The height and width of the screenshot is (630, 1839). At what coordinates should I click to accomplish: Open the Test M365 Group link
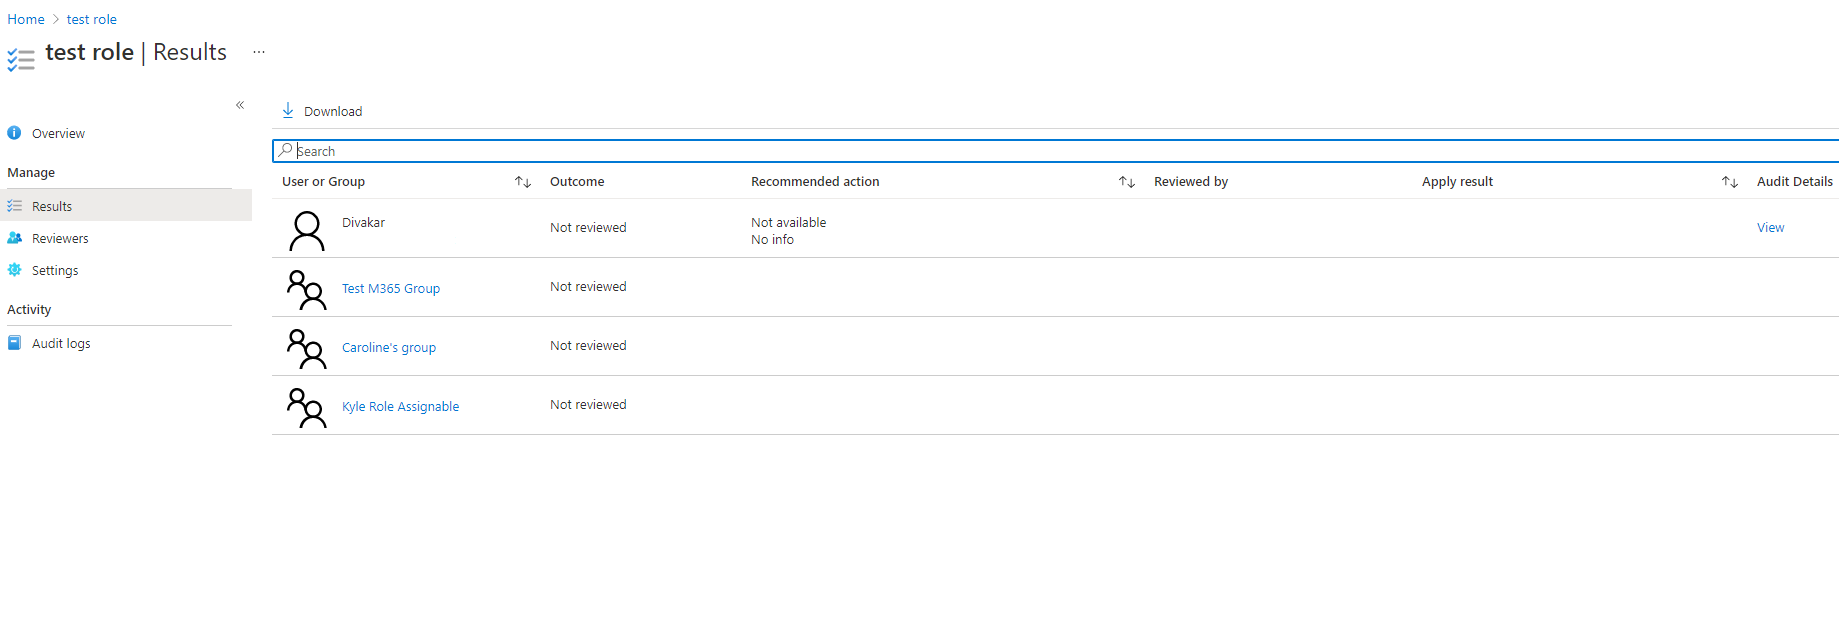[391, 288]
